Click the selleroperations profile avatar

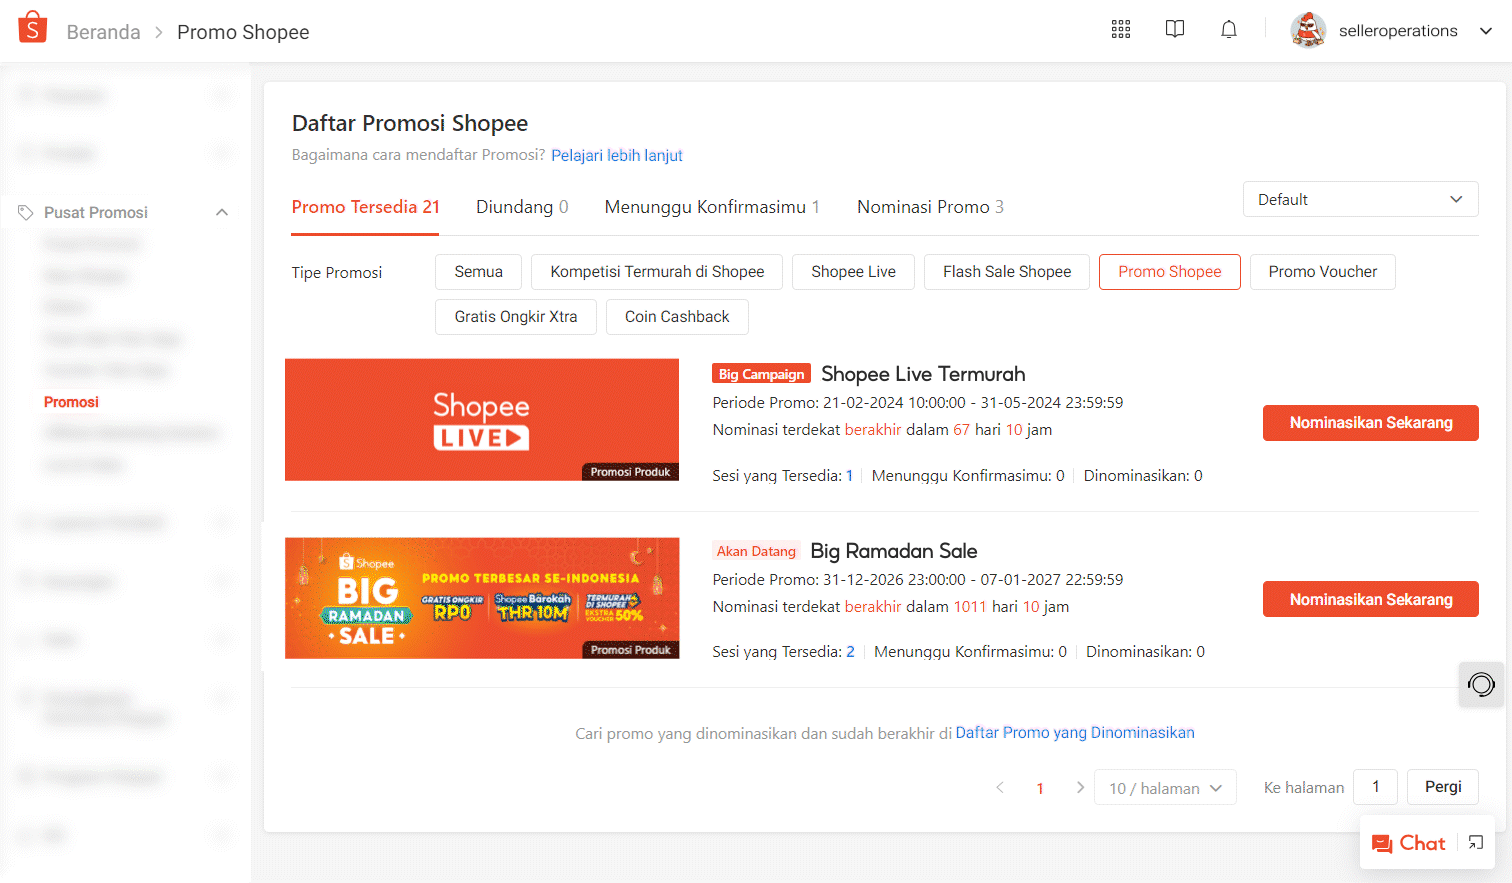click(x=1308, y=30)
